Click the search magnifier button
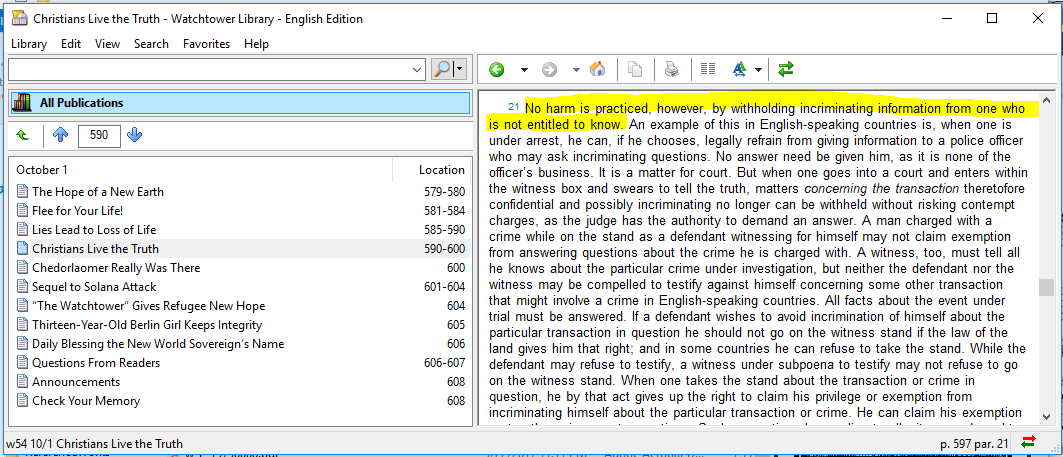1063x457 pixels. tap(441, 69)
